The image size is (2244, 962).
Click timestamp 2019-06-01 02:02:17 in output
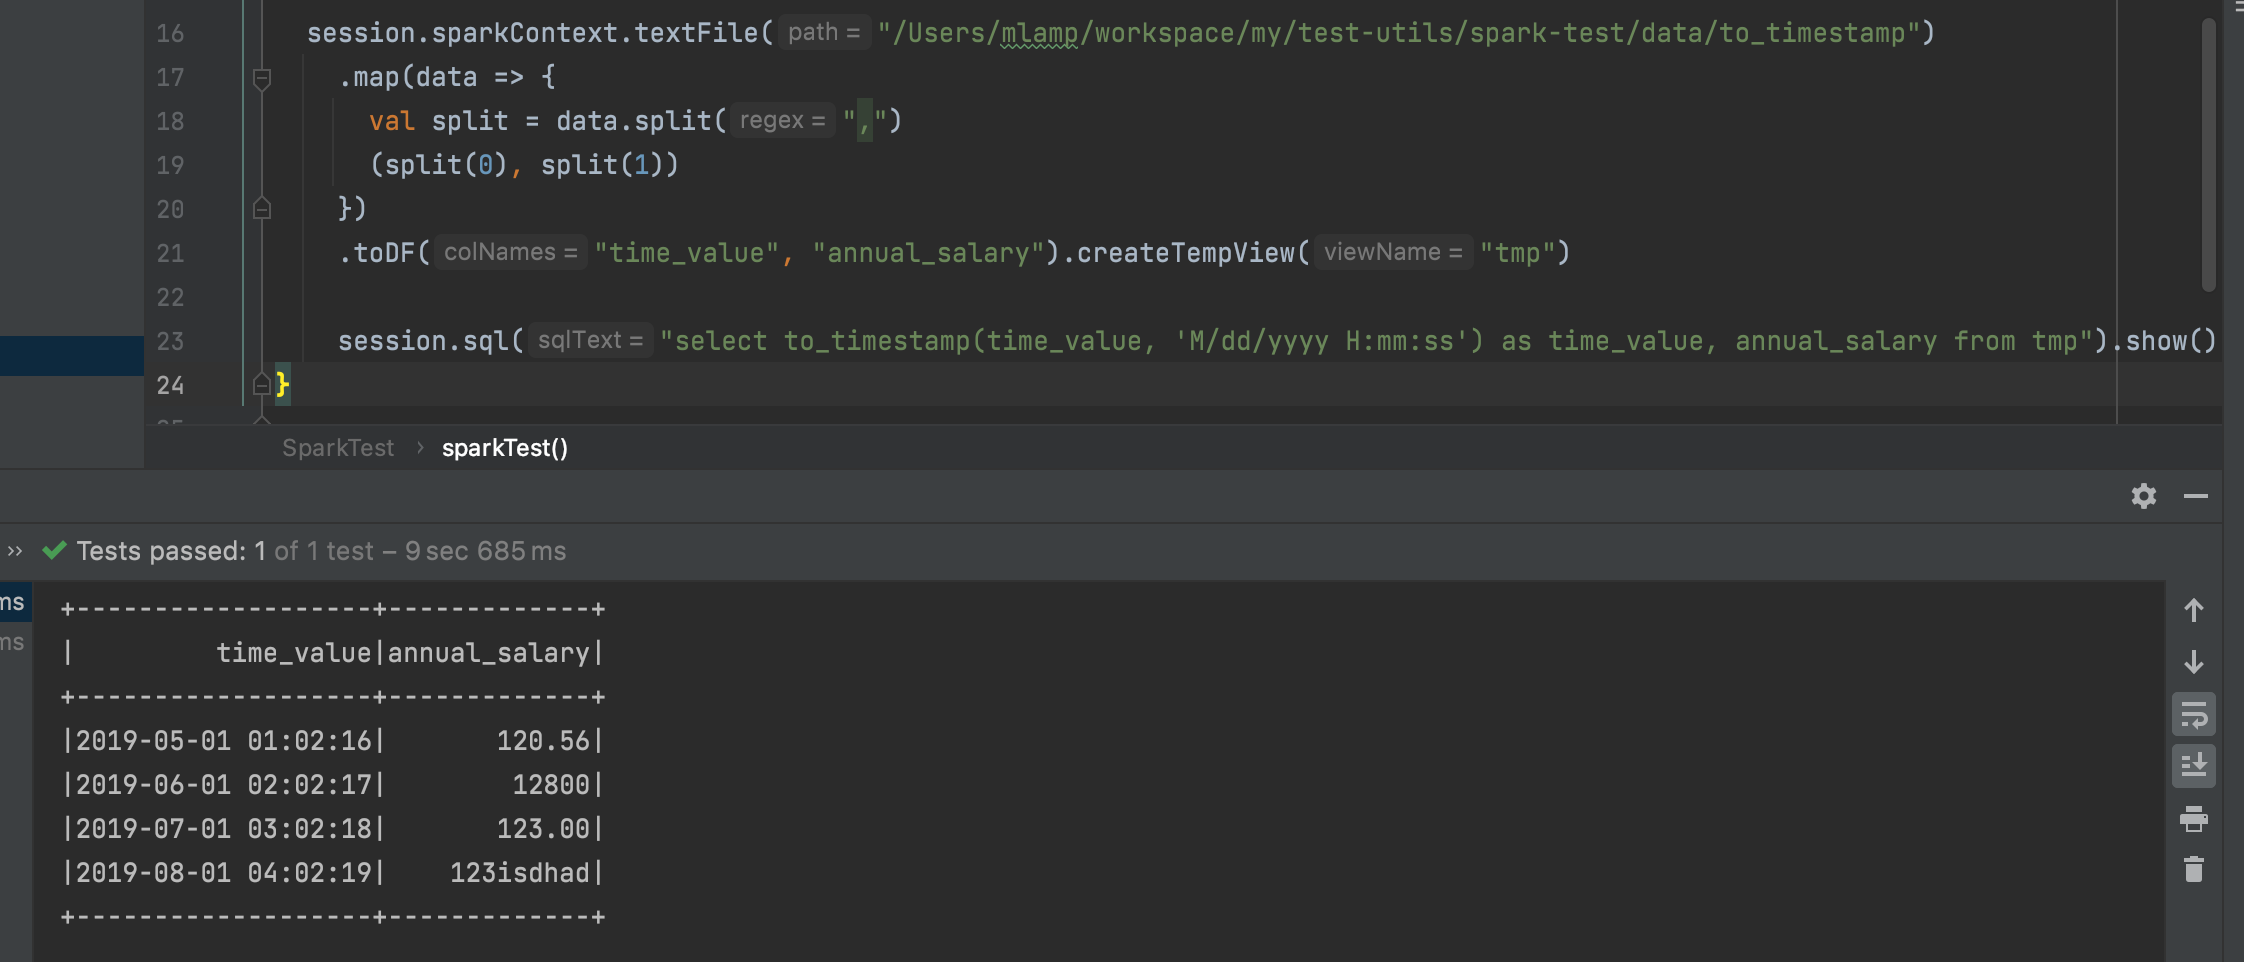[224, 785]
